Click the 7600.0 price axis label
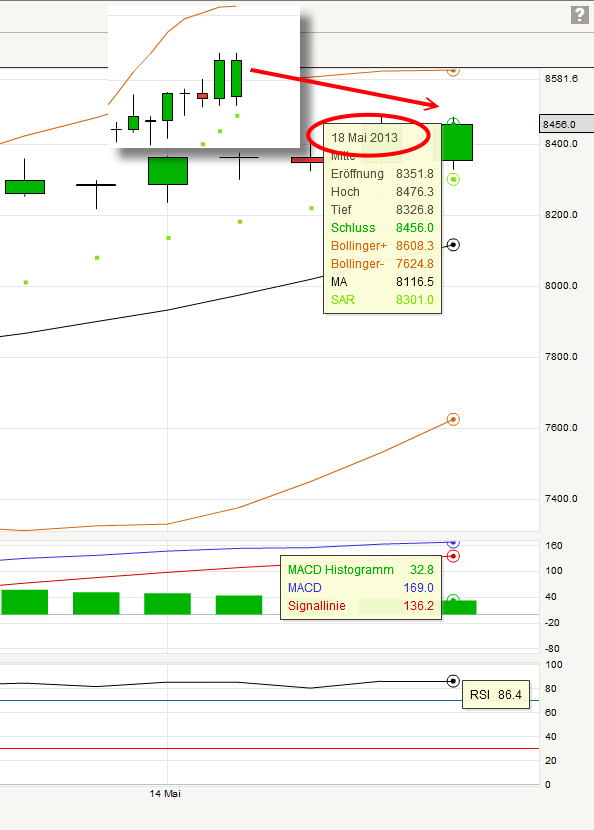Viewport: 594px width, 830px height. pyautogui.click(x=561, y=427)
